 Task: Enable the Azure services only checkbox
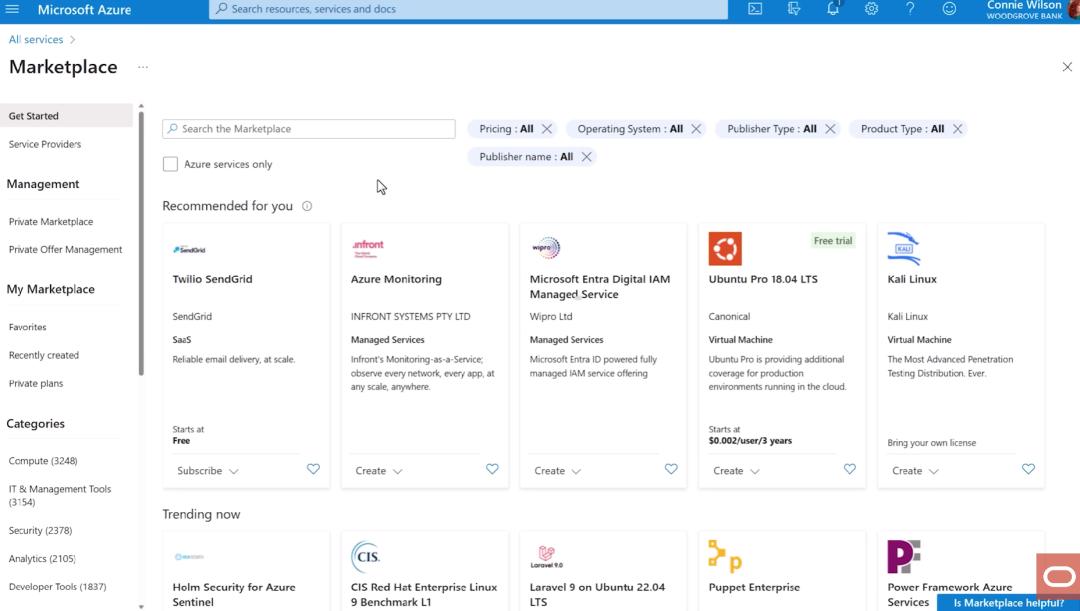coord(170,164)
